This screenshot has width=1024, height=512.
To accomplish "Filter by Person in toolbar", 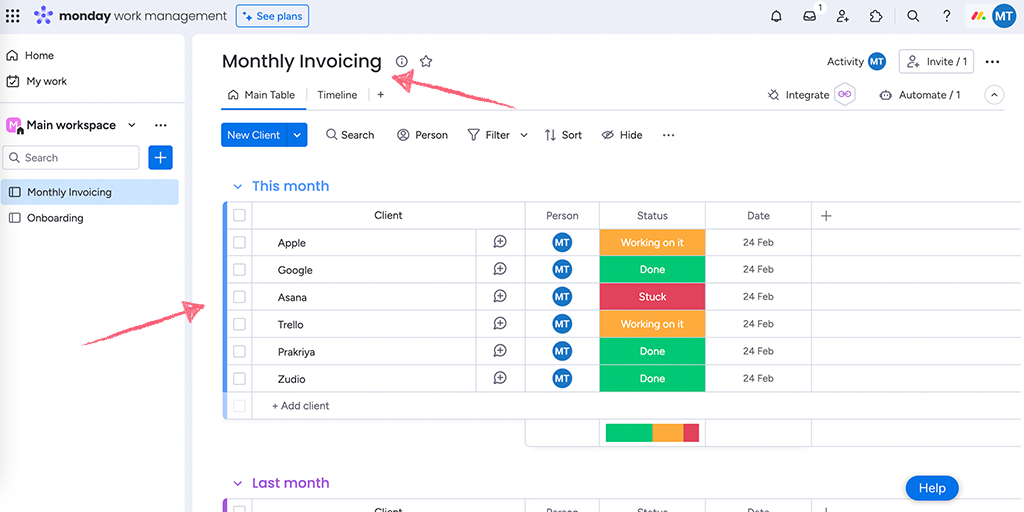I will [x=423, y=135].
